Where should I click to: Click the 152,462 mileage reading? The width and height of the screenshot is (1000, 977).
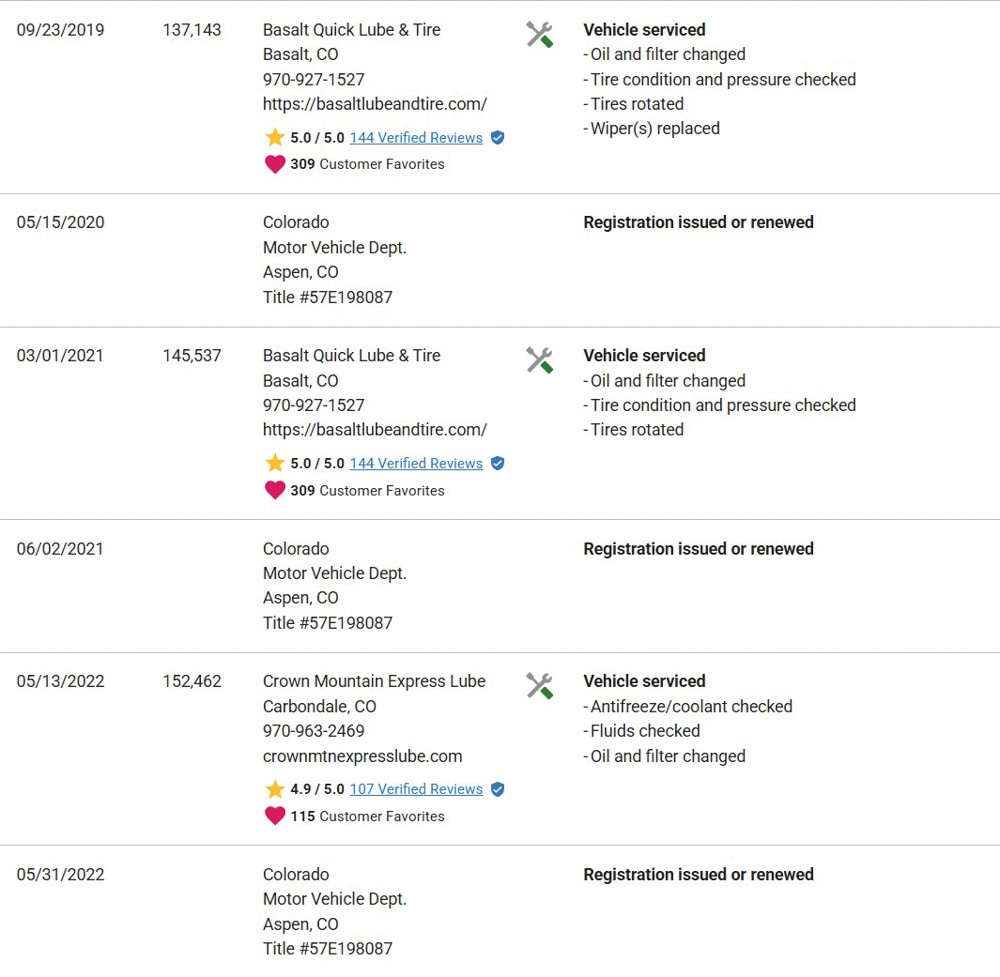point(192,682)
